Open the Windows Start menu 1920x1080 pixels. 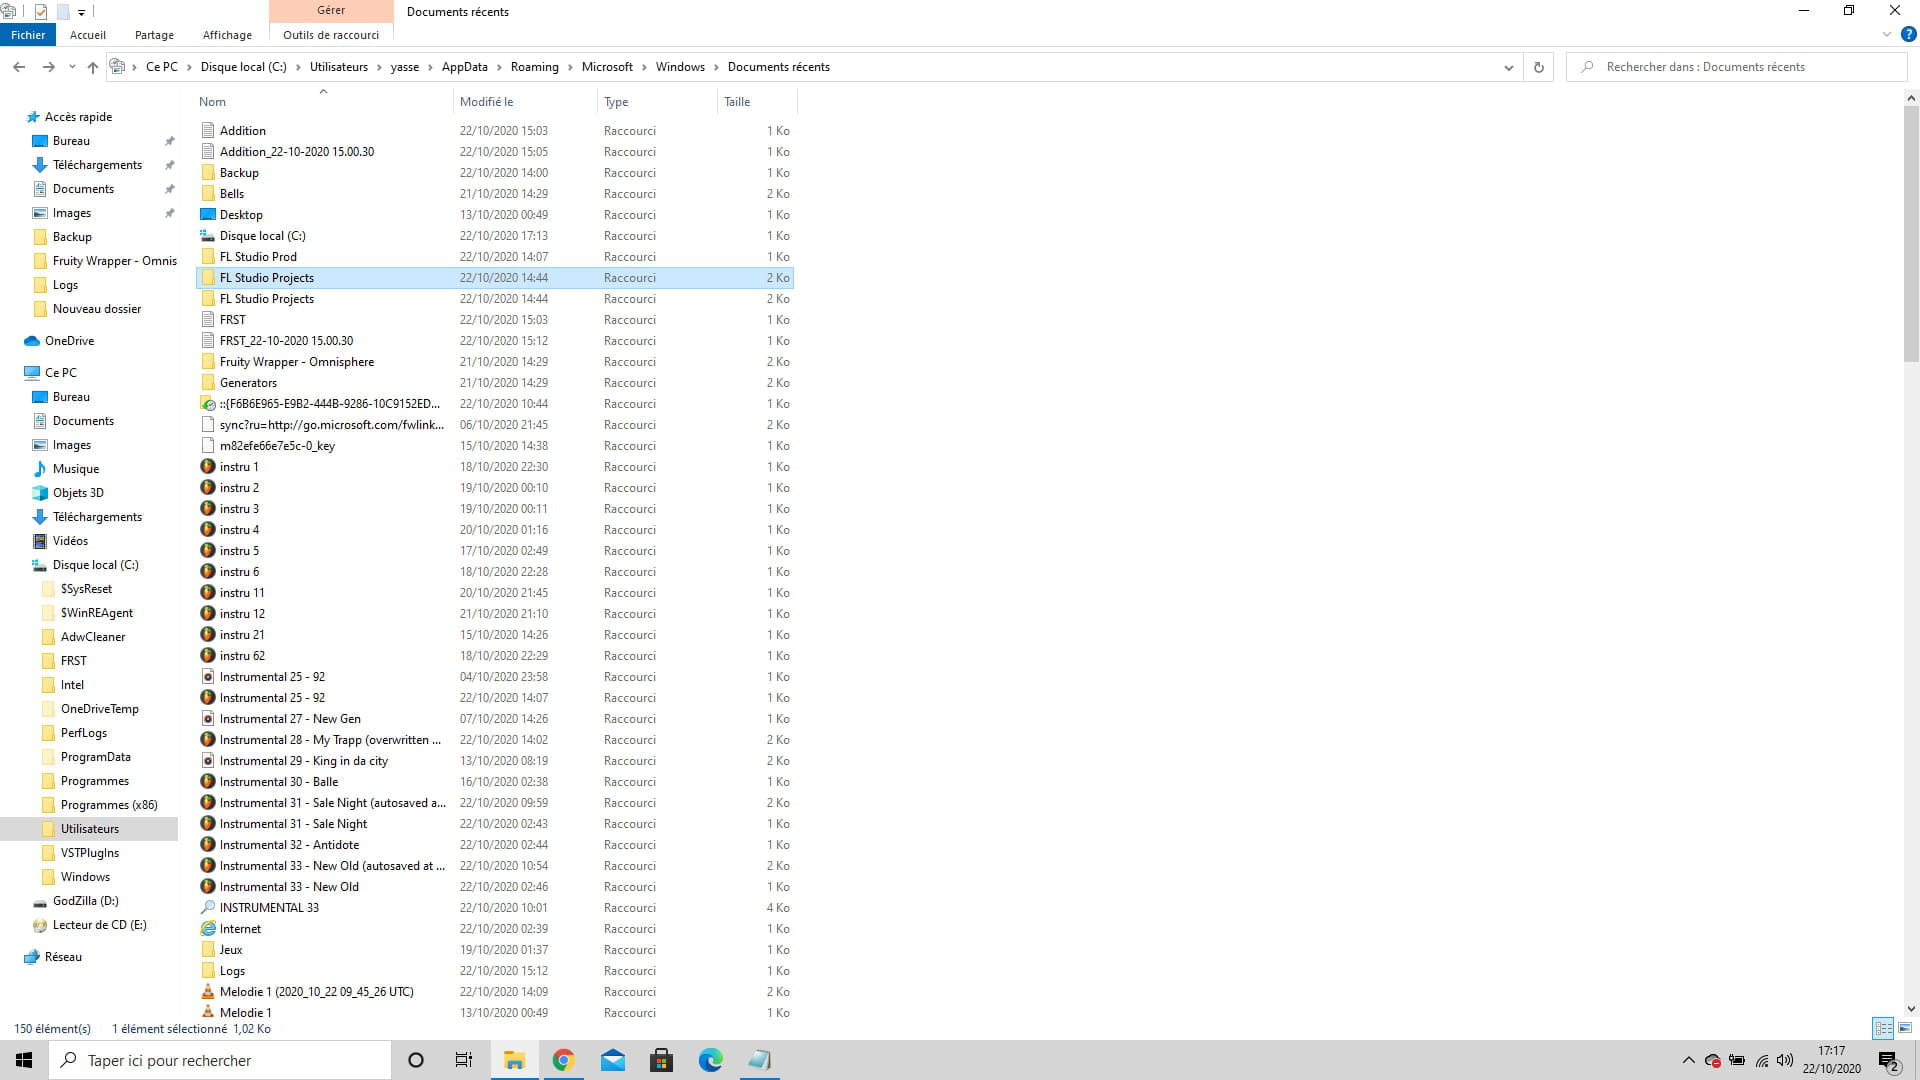24,1060
